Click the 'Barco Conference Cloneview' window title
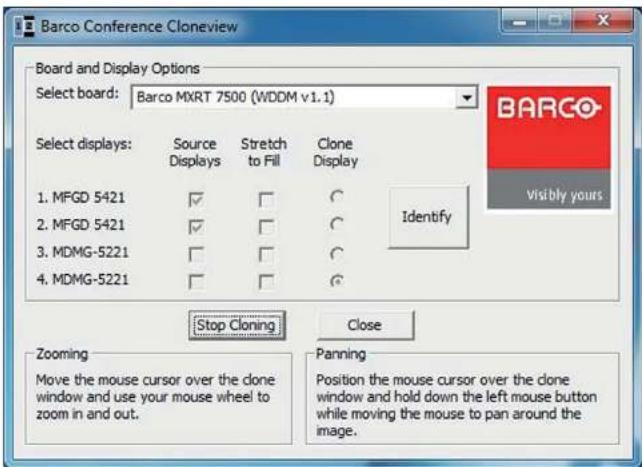The width and height of the screenshot is (642, 467). click(139, 27)
